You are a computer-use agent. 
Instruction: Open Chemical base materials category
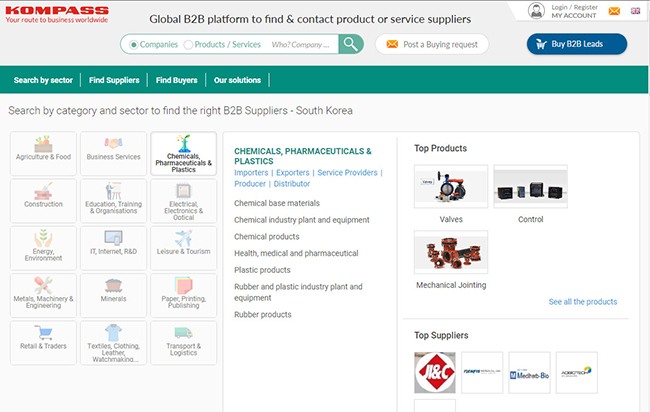277,203
